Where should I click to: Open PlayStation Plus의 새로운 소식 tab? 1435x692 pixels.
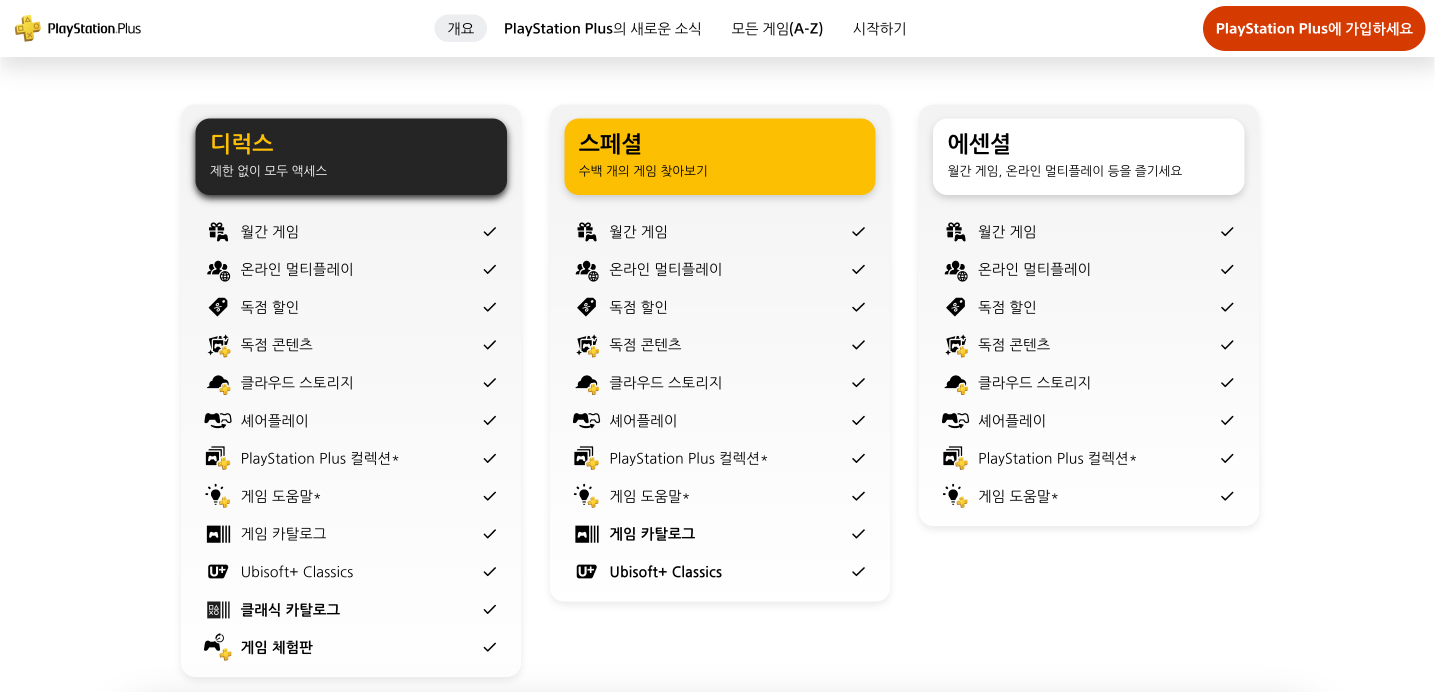pyautogui.click(x=603, y=28)
